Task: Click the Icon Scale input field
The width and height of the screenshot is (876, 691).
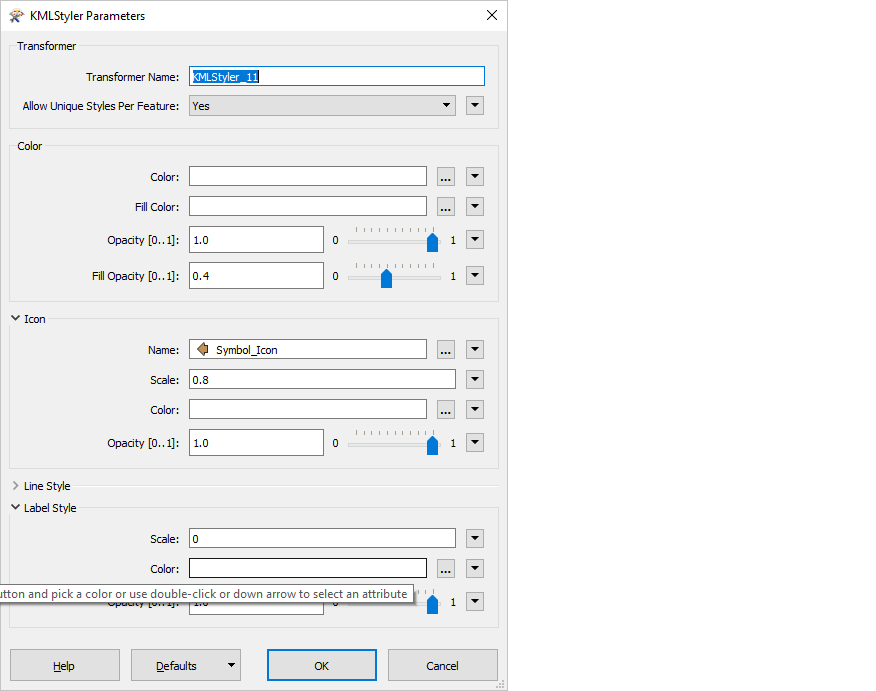Action: [x=321, y=380]
